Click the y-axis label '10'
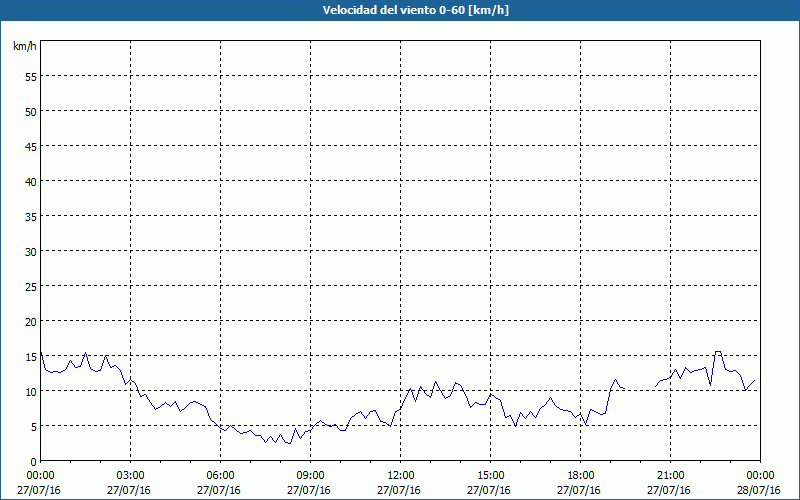This screenshot has width=800, height=500. pyautogui.click(x=31, y=392)
